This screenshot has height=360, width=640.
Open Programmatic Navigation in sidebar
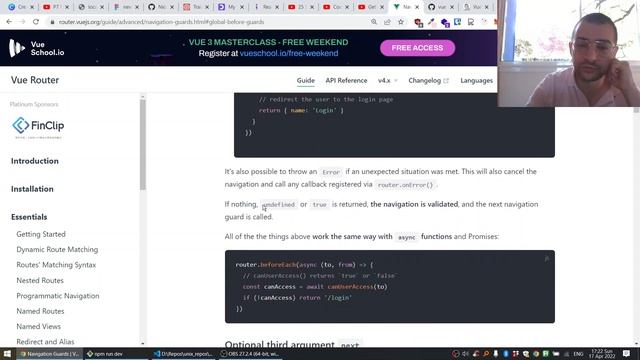(58, 296)
